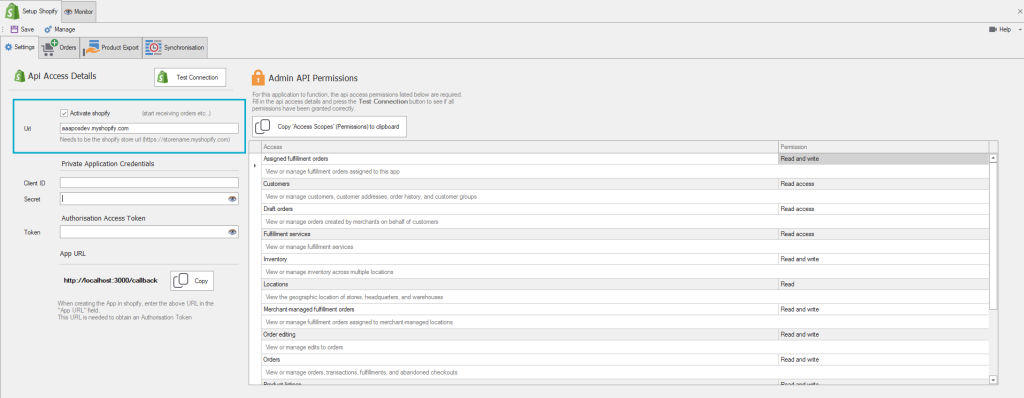1024x398 pixels.
Task: Click the eye icon on Monitor tab
Action: pos(69,12)
